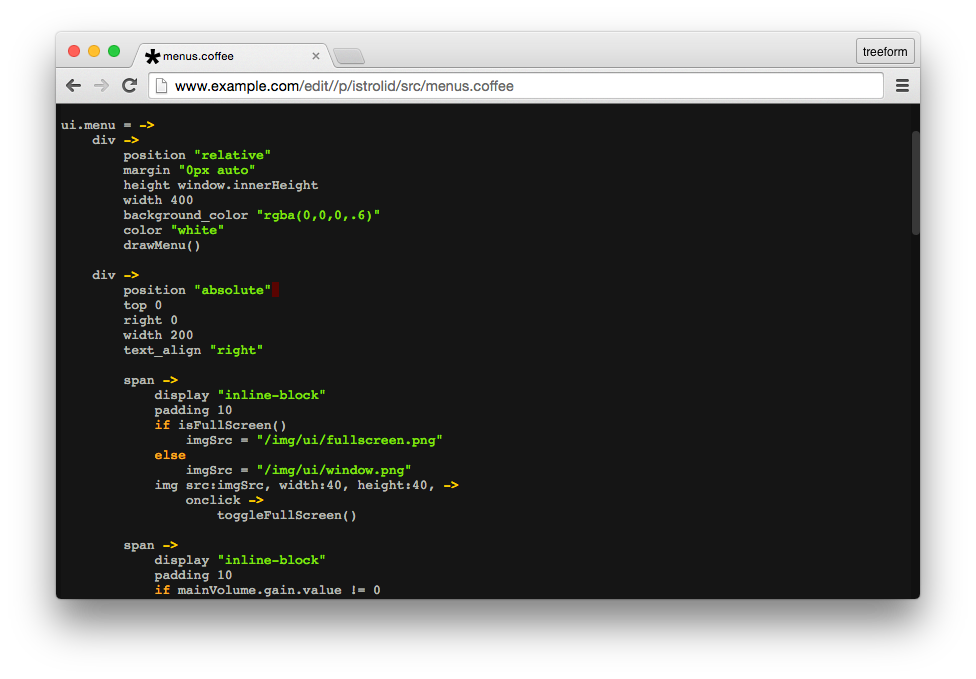Click the fullscreen.png image path link
This screenshot has height=679, width=976.
pyautogui.click(x=350, y=439)
